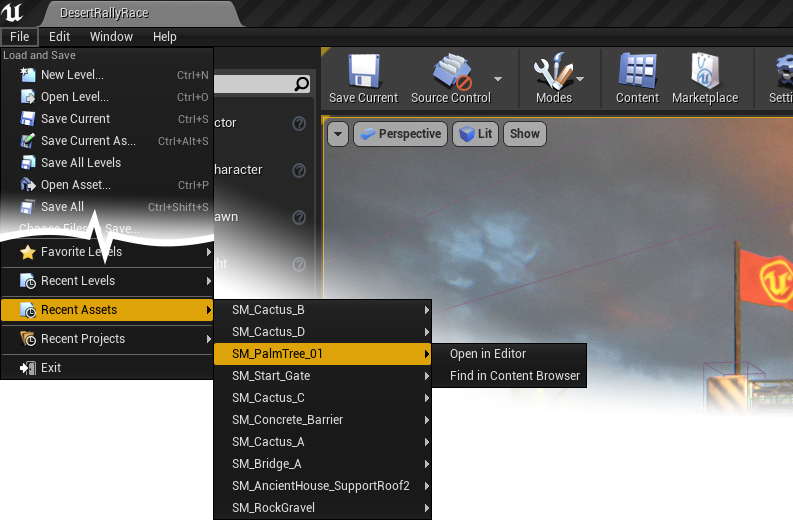
Task: Select SM_Start_Gate from recent assets
Action: pyautogui.click(x=271, y=376)
